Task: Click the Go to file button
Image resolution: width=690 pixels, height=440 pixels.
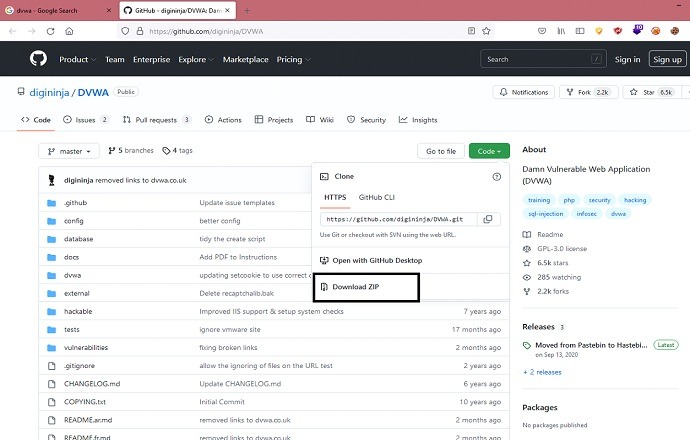Action: coord(441,151)
